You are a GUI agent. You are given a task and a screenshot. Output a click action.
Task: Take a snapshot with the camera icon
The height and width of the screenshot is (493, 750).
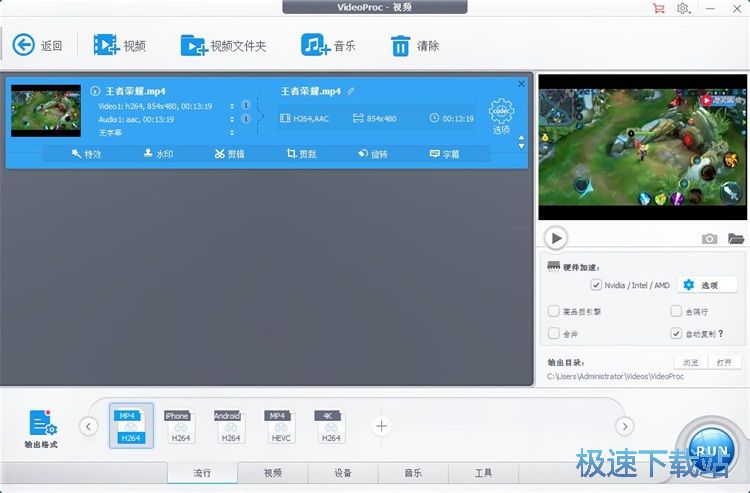click(709, 239)
